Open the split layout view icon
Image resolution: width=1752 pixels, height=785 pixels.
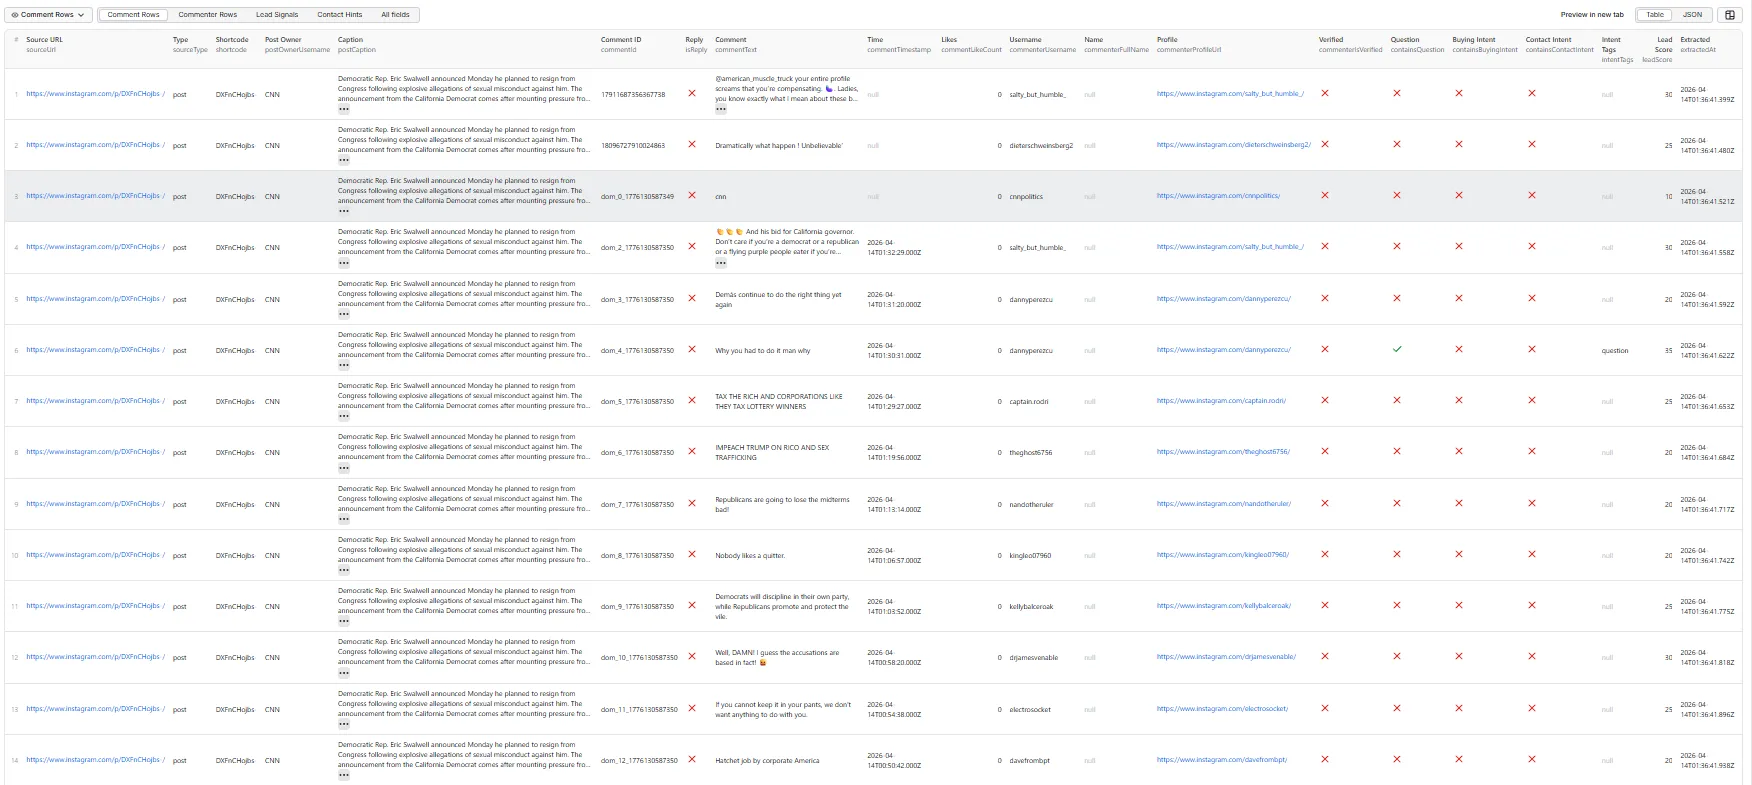(x=1730, y=15)
